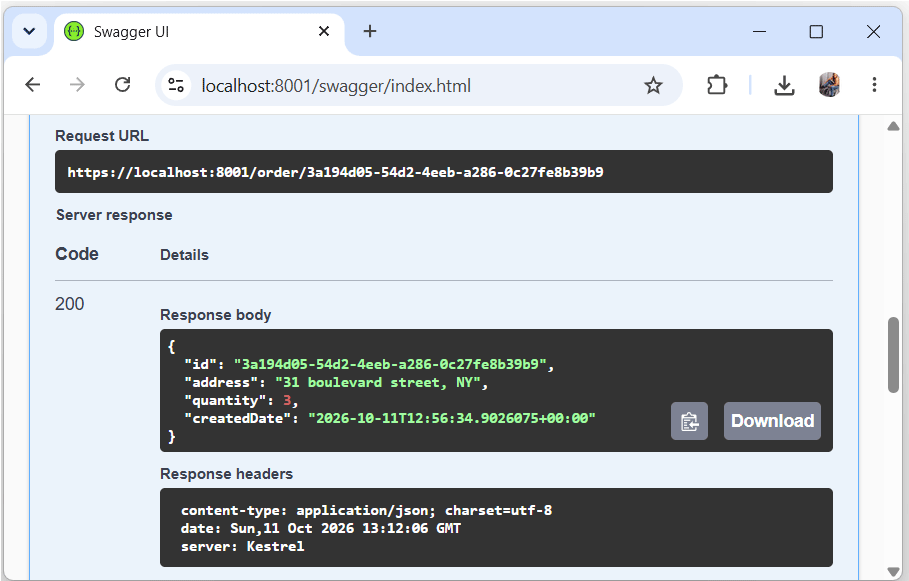Copy the response body to clipboard
Image resolution: width=909 pixels, height=581 pixels.
[x=689, y=421]
